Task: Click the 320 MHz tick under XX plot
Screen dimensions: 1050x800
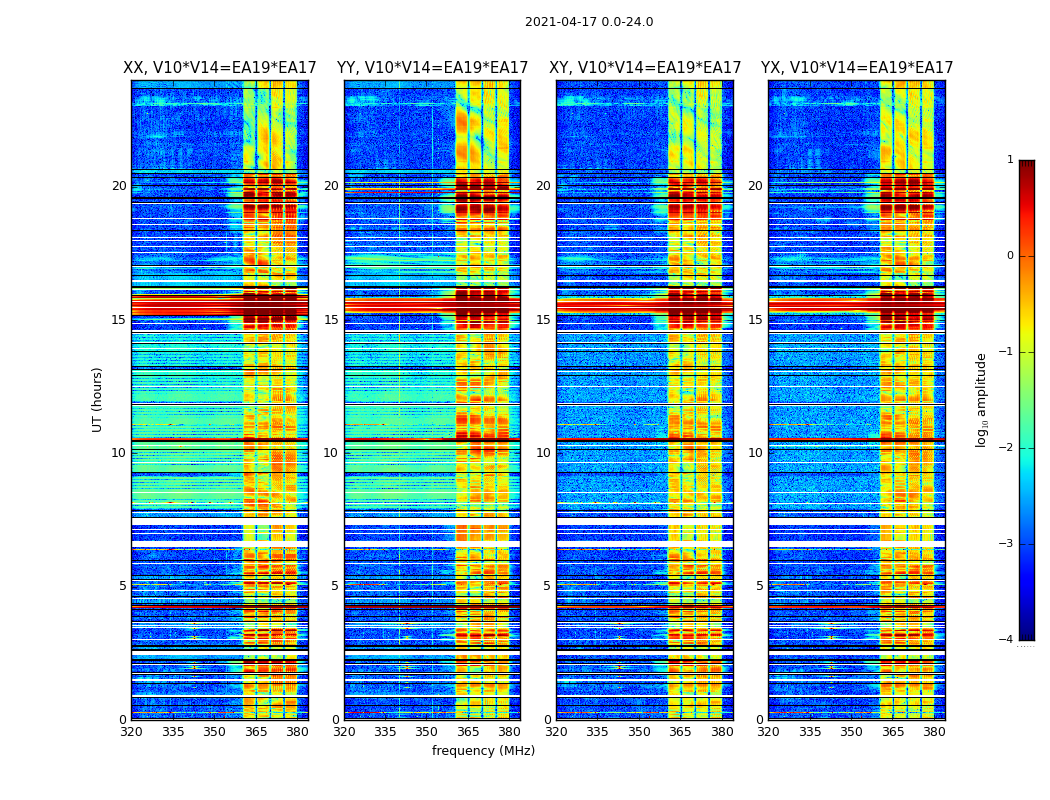Action: pos(131,732)
